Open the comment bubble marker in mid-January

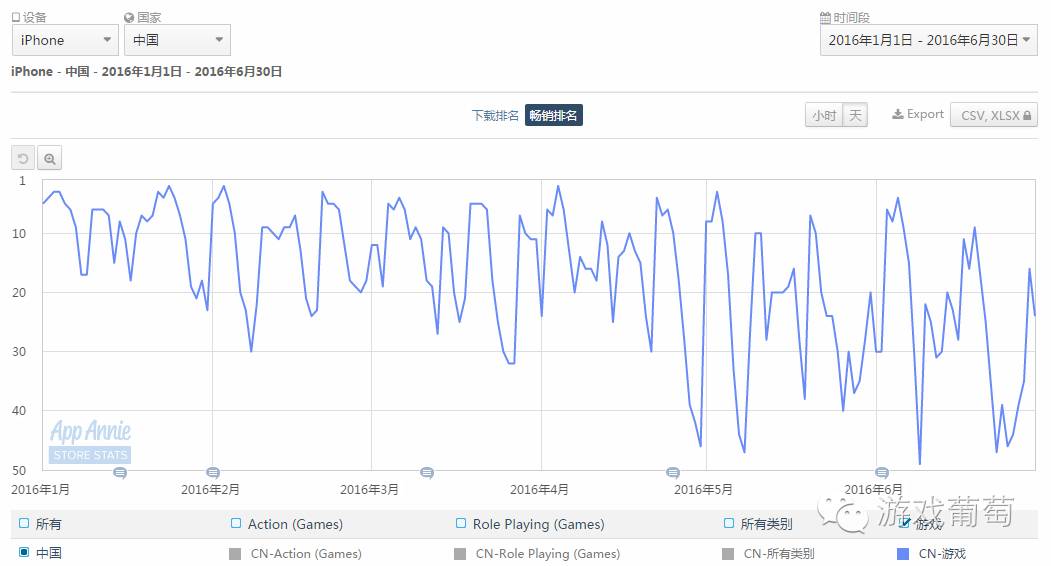(x=120, y=472)
